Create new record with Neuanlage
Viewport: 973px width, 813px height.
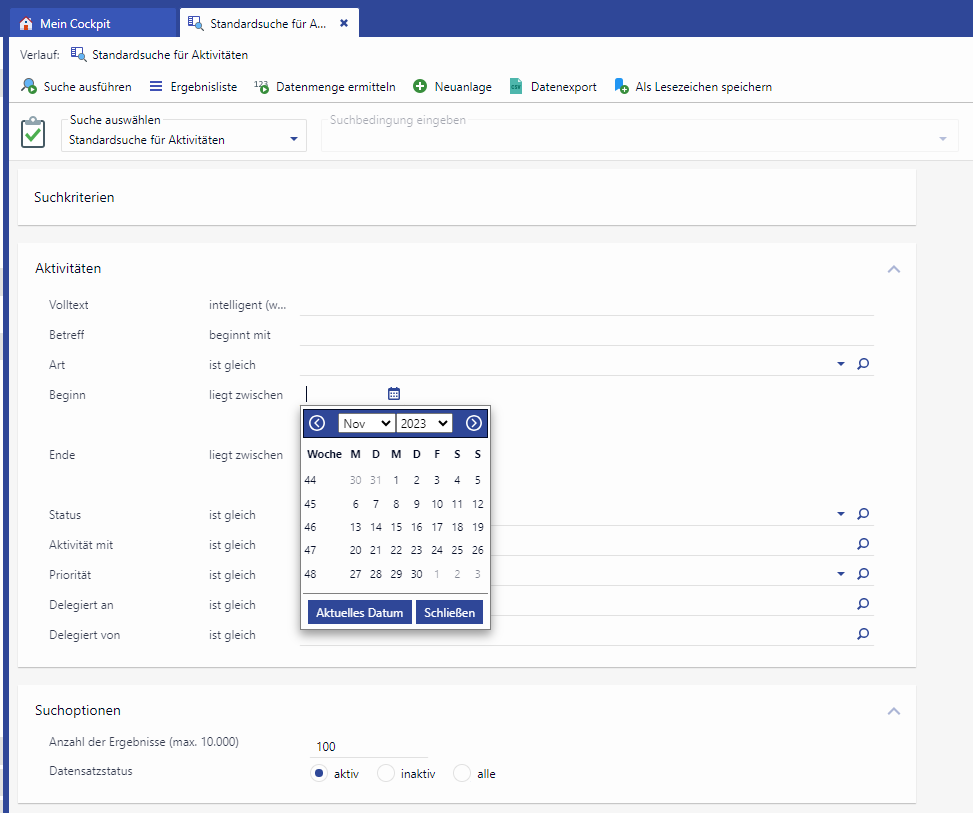pos(421,87)
